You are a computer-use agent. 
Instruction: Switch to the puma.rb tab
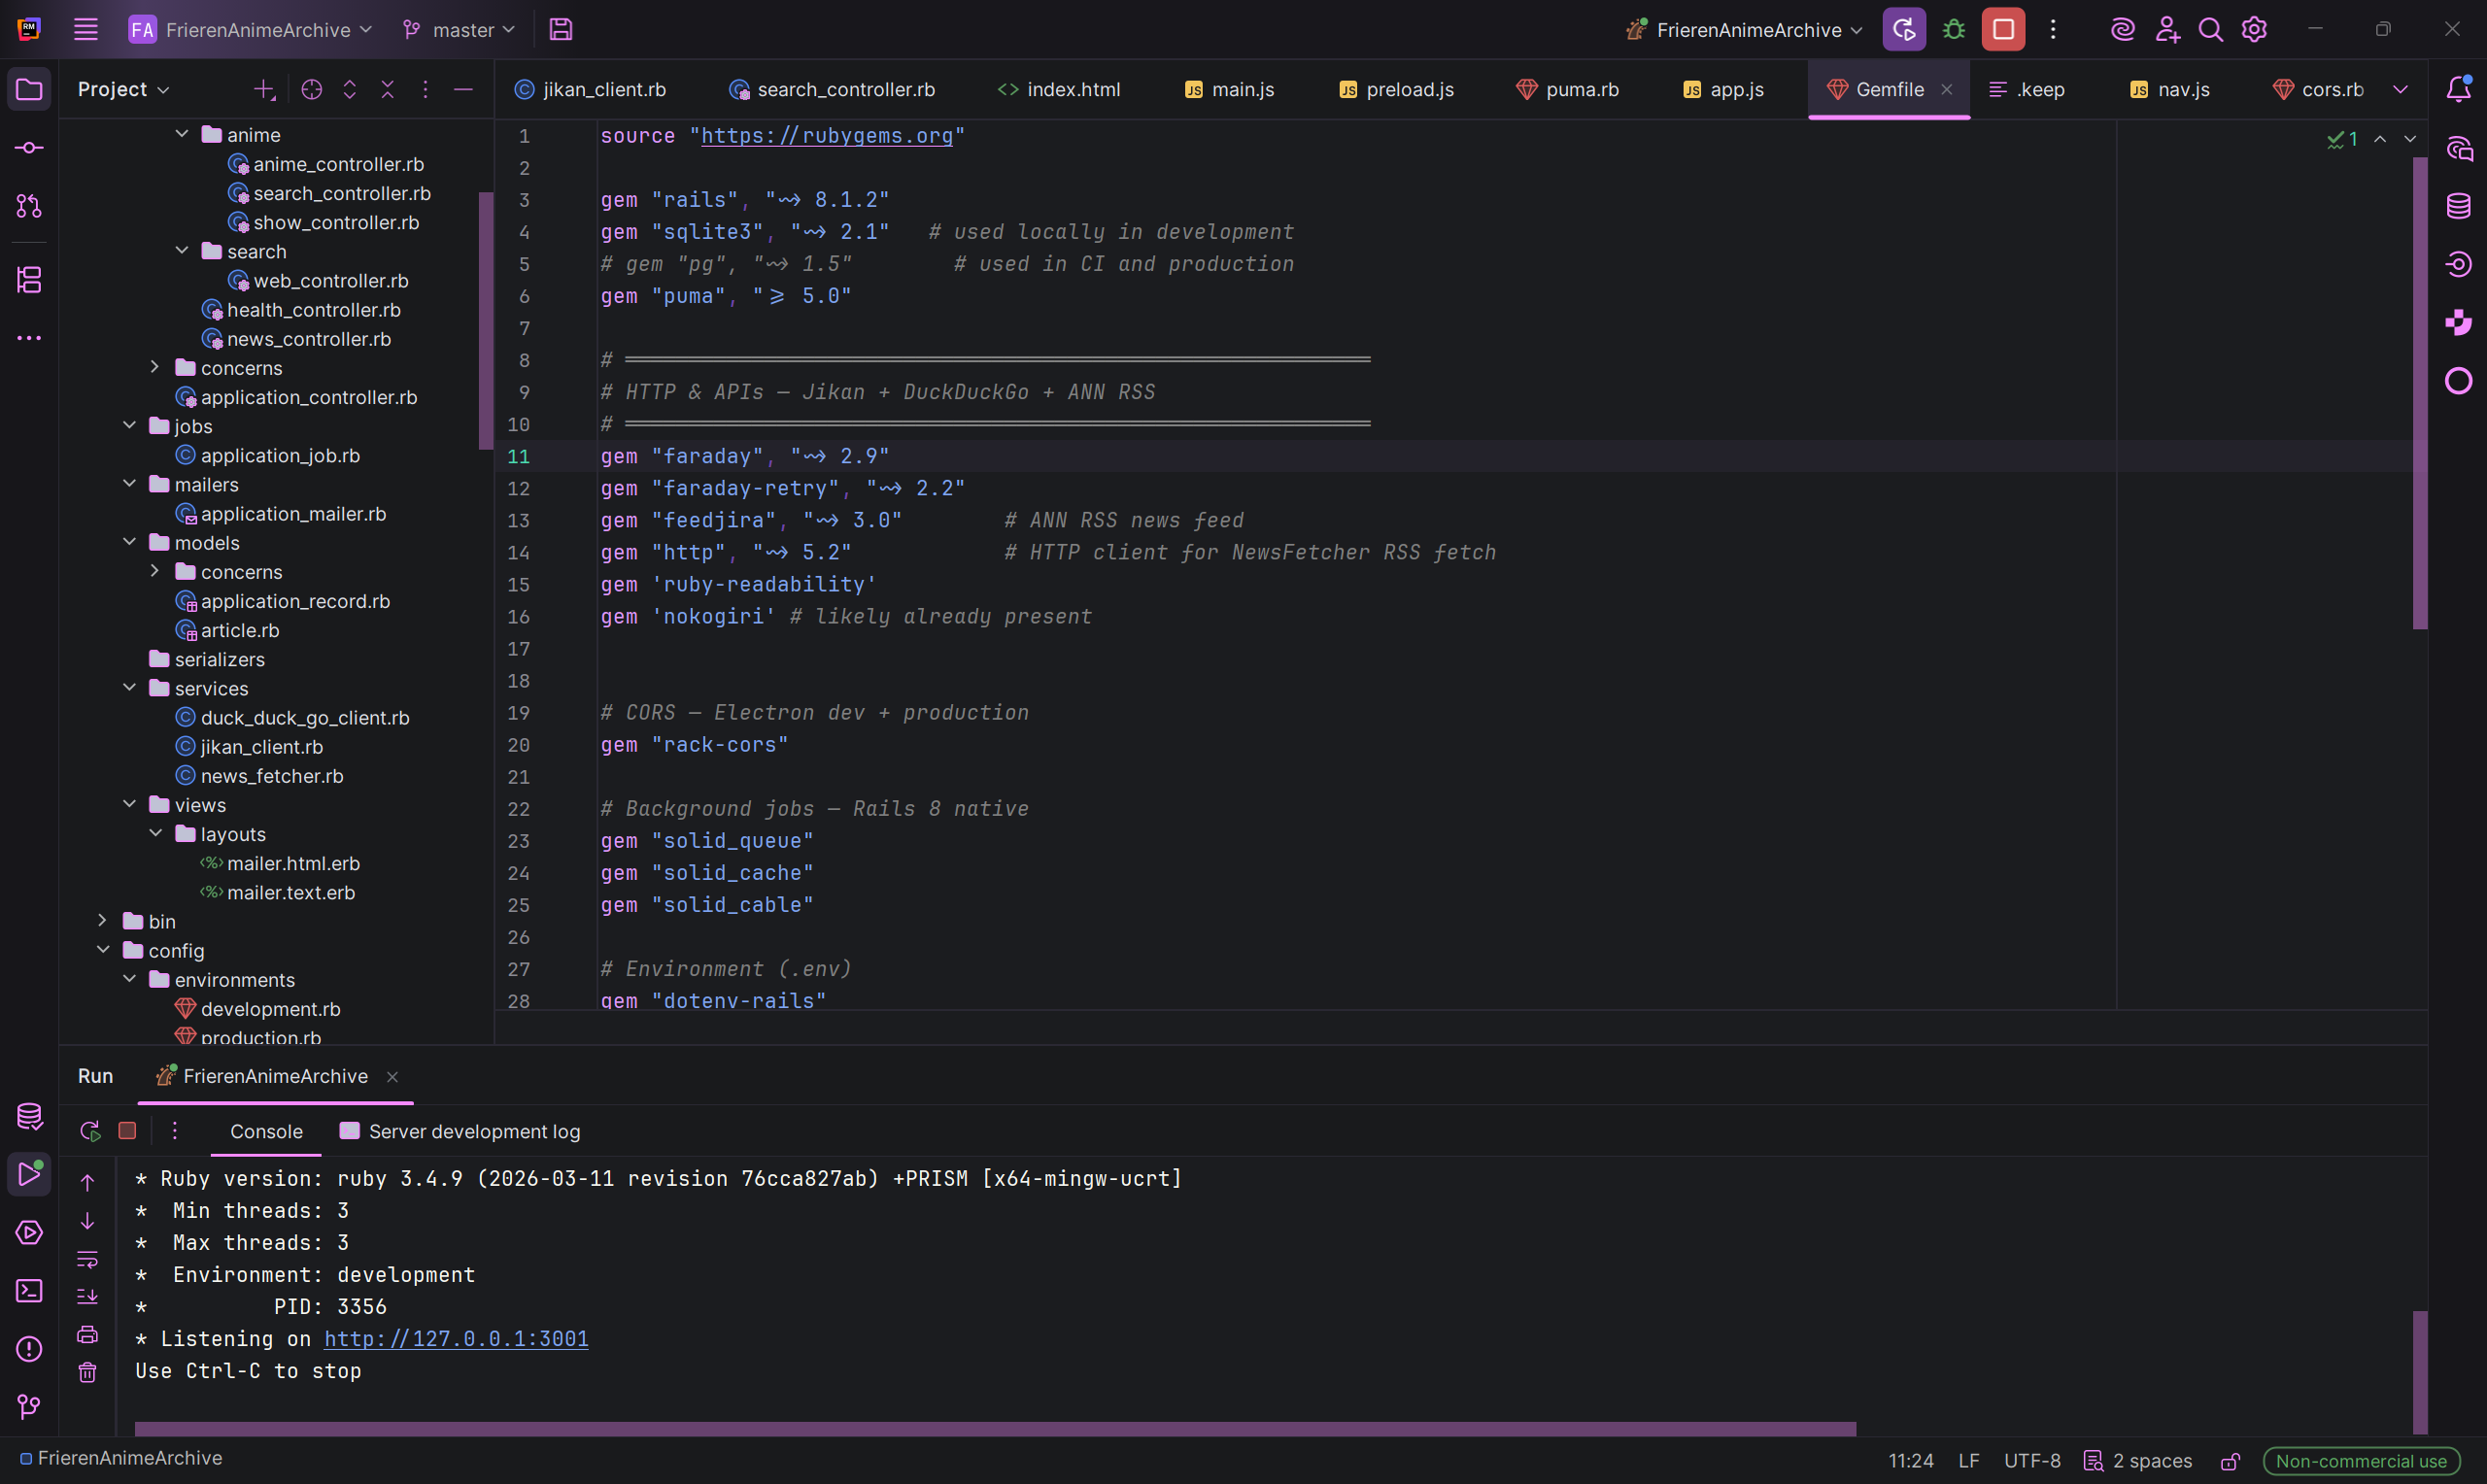[x=1568, y=89]
